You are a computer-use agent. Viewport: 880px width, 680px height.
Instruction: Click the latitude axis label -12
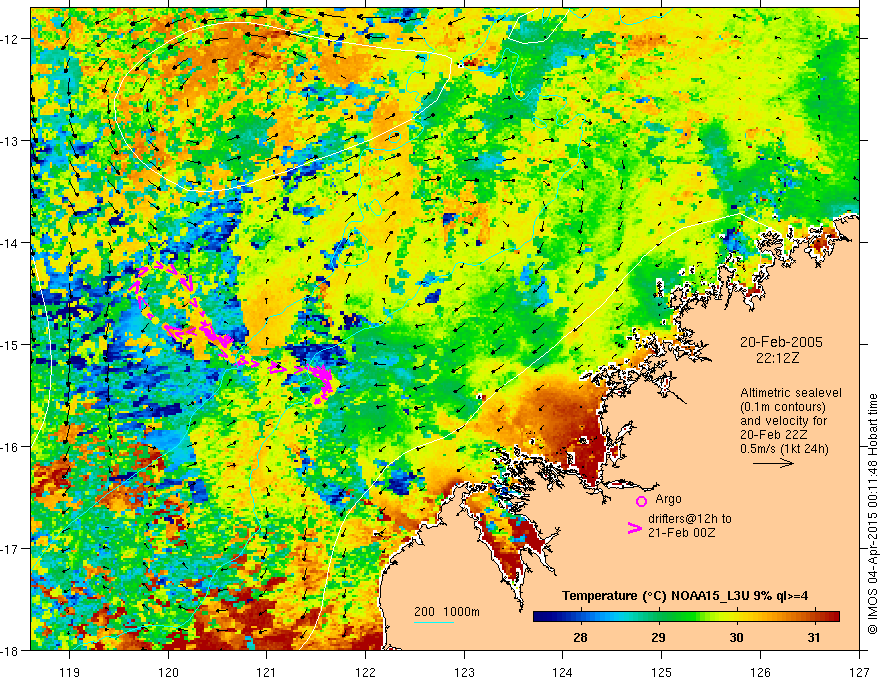[x=10, y=39]
